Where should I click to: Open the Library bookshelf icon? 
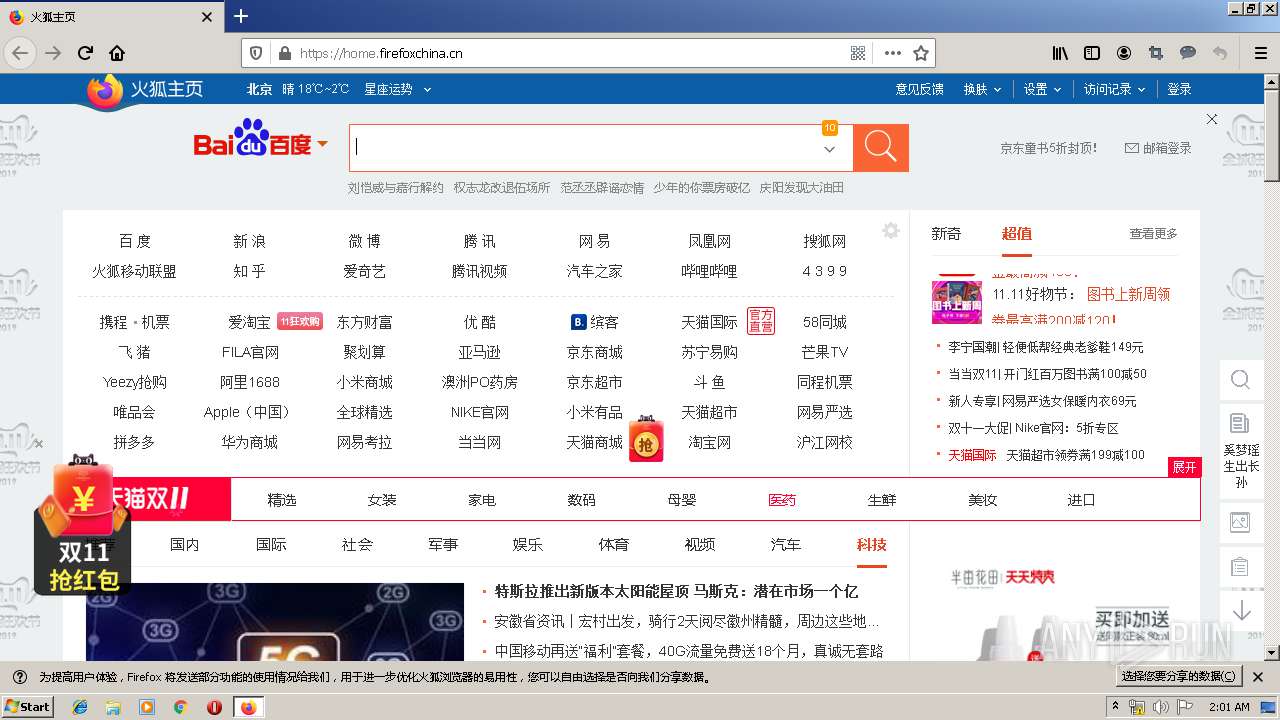point(1060,53)
